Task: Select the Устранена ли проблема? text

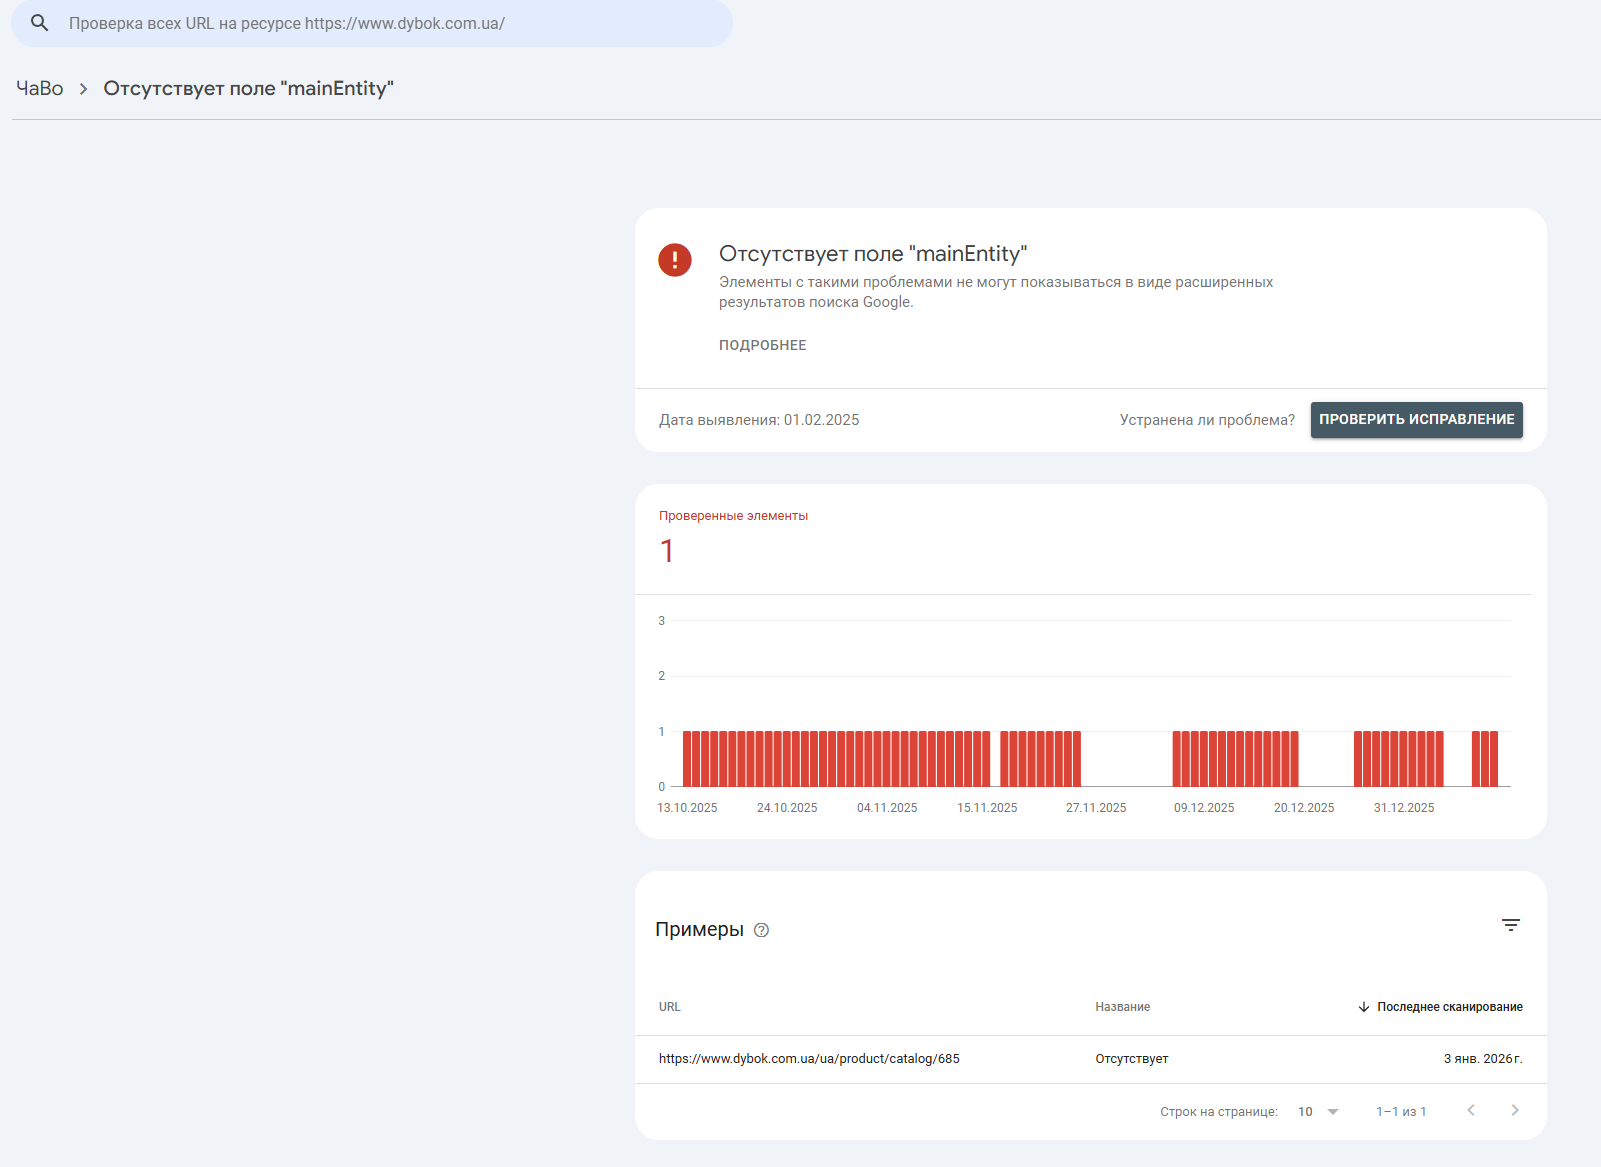Action: (1207, 420)
